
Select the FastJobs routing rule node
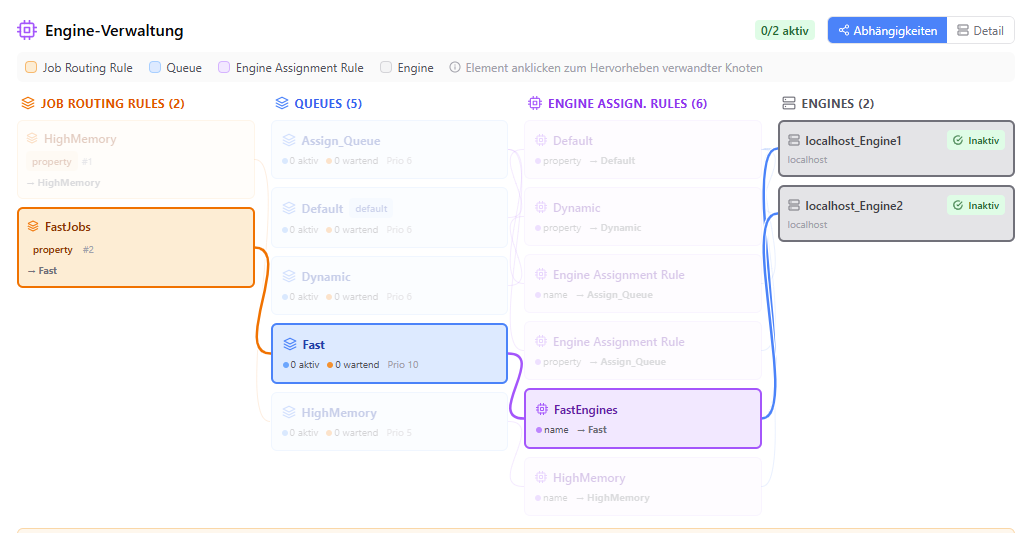click(136, 248)
